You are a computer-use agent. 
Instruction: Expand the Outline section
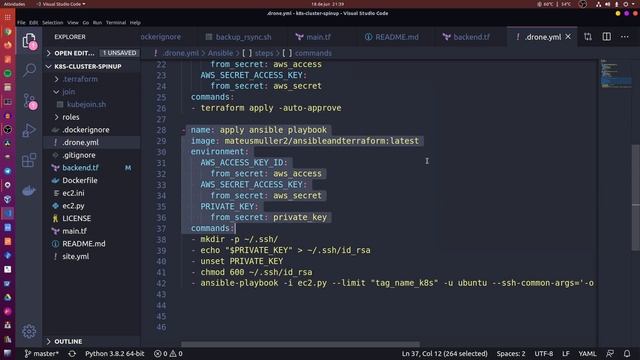pyautogui.click(x=91, y=341)
